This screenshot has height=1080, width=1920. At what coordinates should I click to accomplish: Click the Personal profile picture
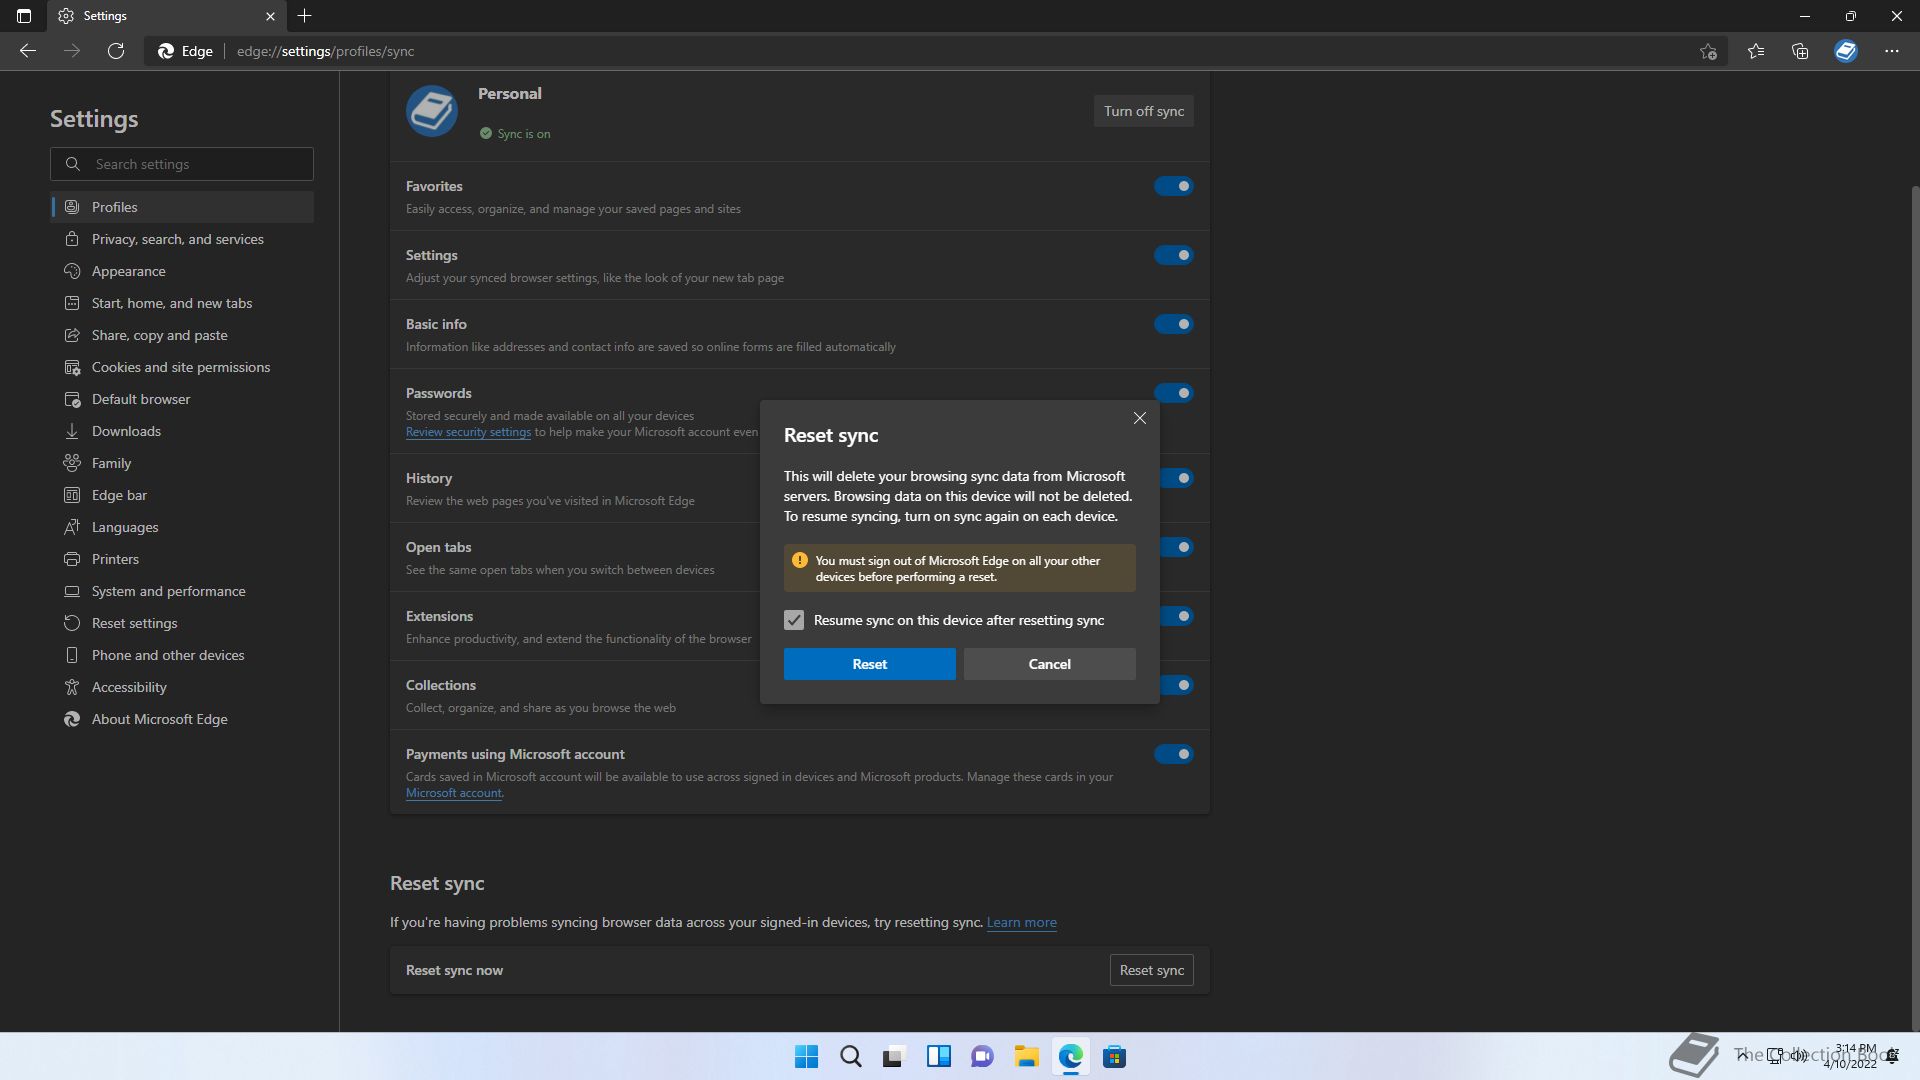click(x=432, y=111)
